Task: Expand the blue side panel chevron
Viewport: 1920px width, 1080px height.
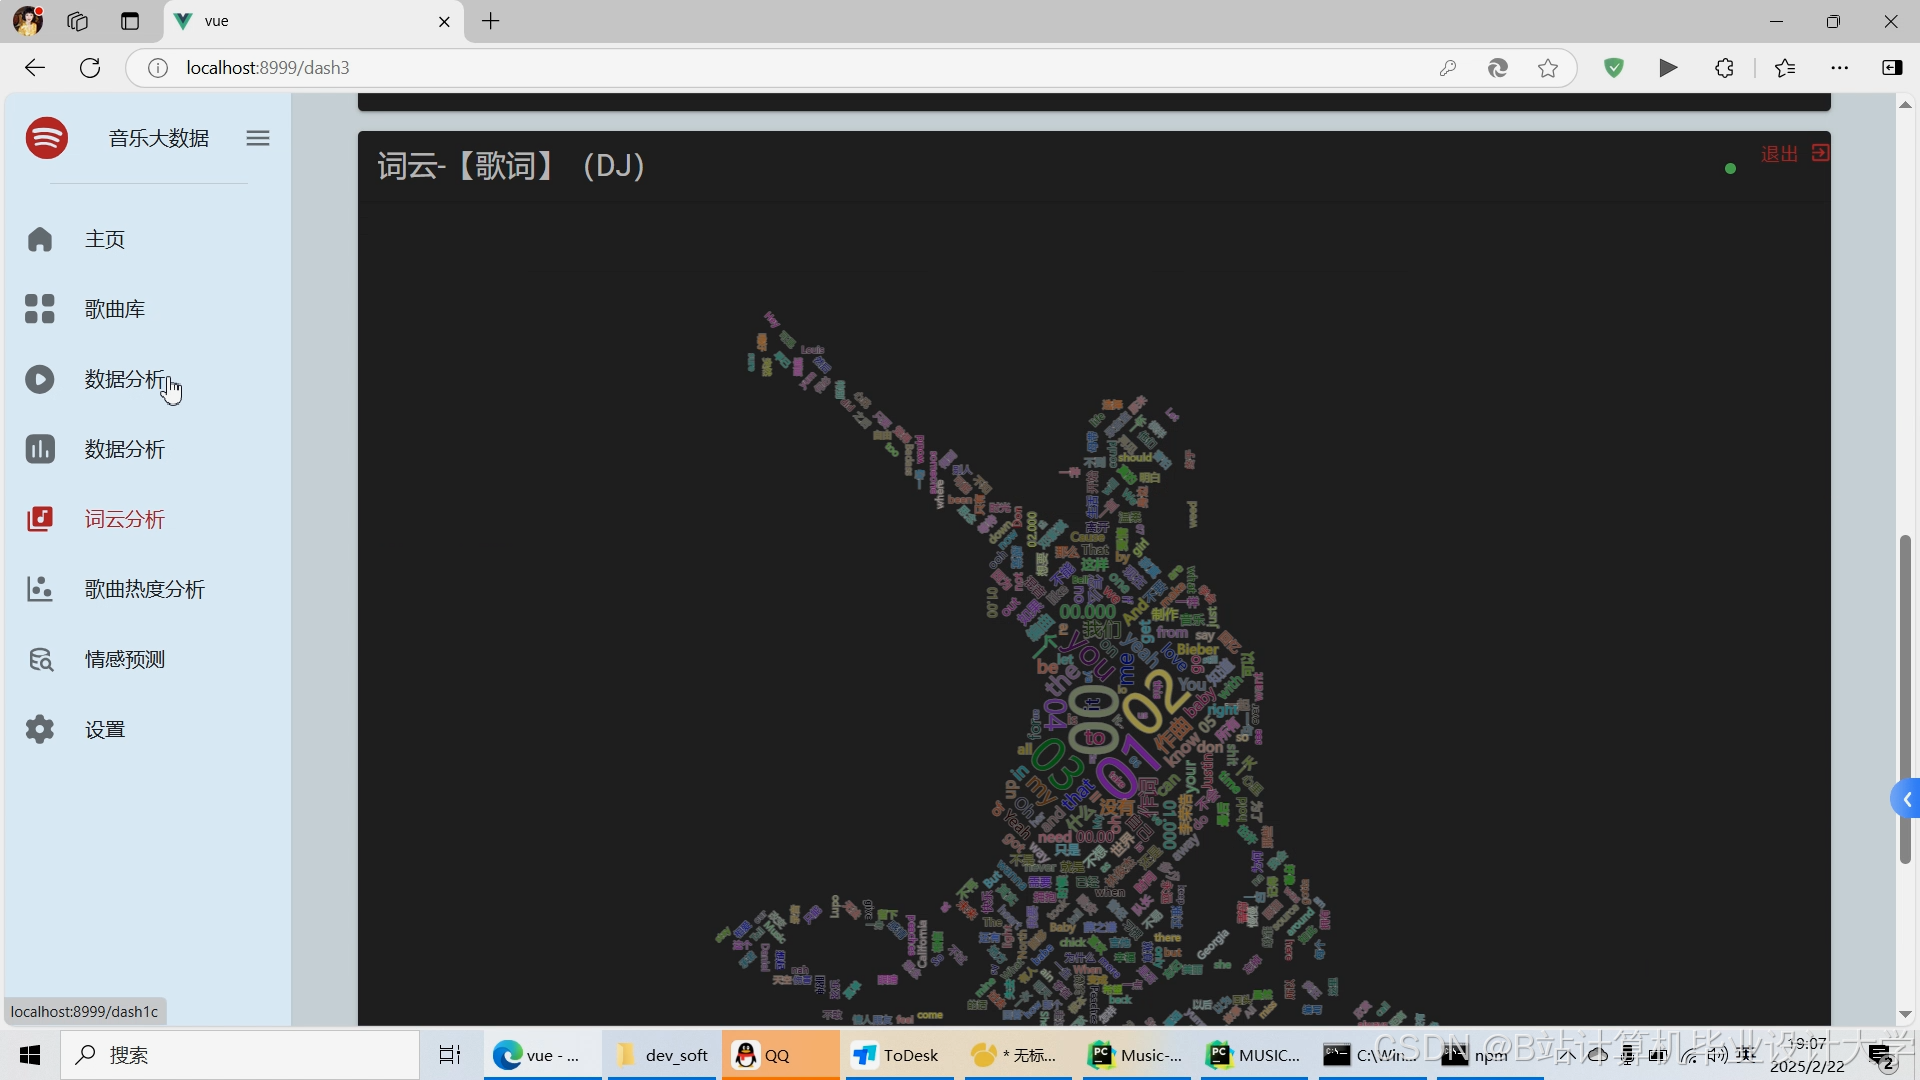Action: pyautogui.click(x=1907, y=799)
